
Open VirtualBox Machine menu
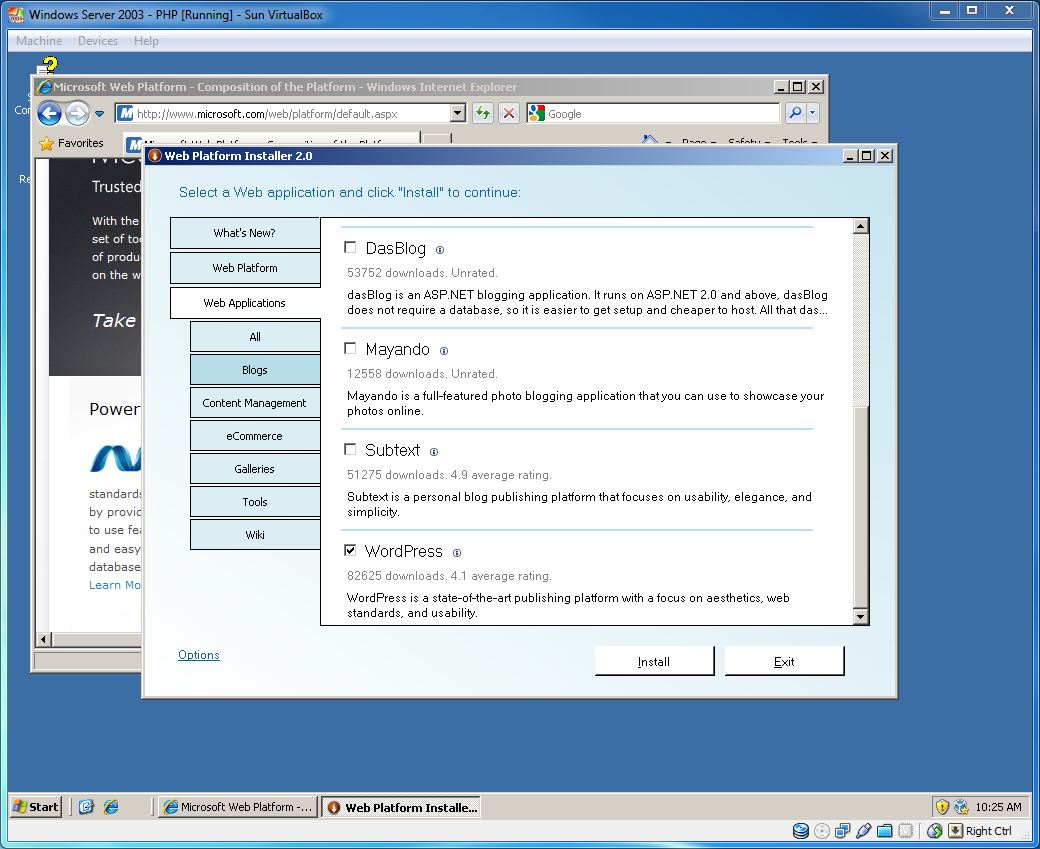[39, 40]
